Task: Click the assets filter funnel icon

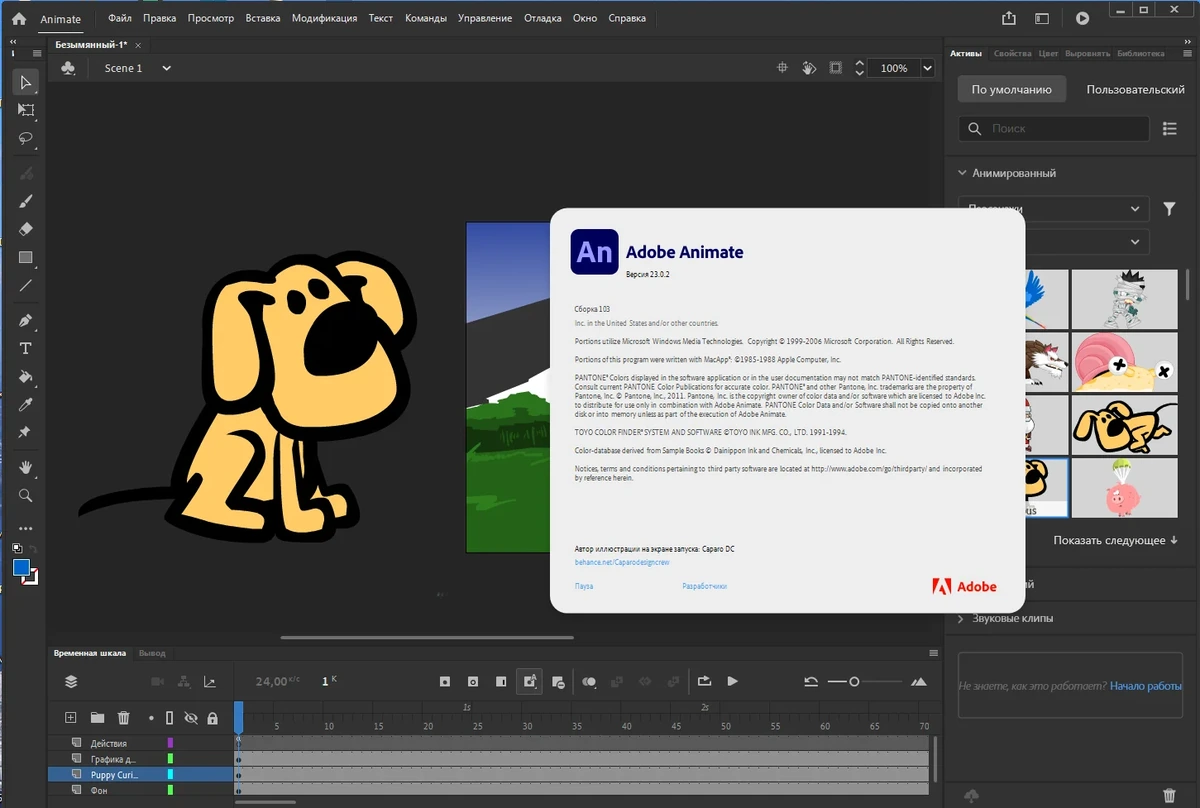Action: pyautogui.click(x=1170, y=209)
